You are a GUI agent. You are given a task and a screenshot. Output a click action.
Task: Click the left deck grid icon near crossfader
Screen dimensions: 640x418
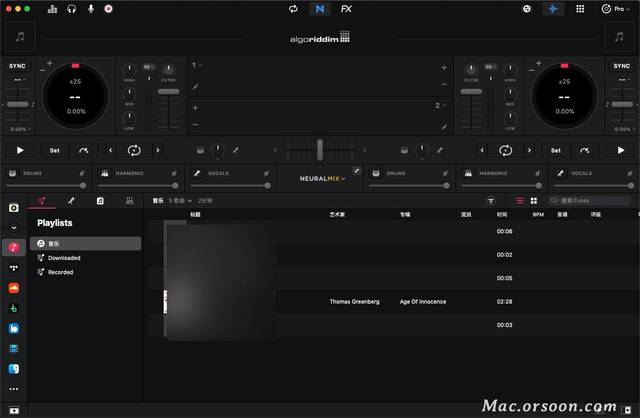(x=200, y=150)
